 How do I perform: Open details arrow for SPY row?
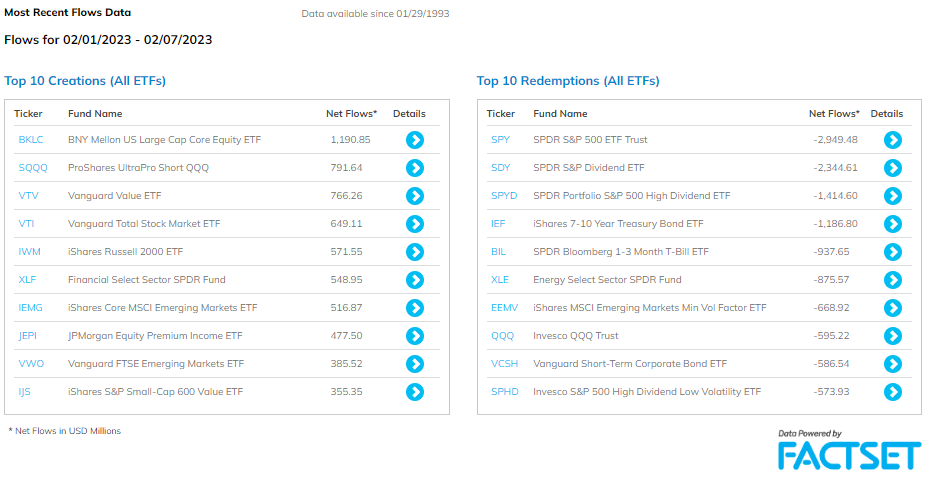click(x=893, y=140)
